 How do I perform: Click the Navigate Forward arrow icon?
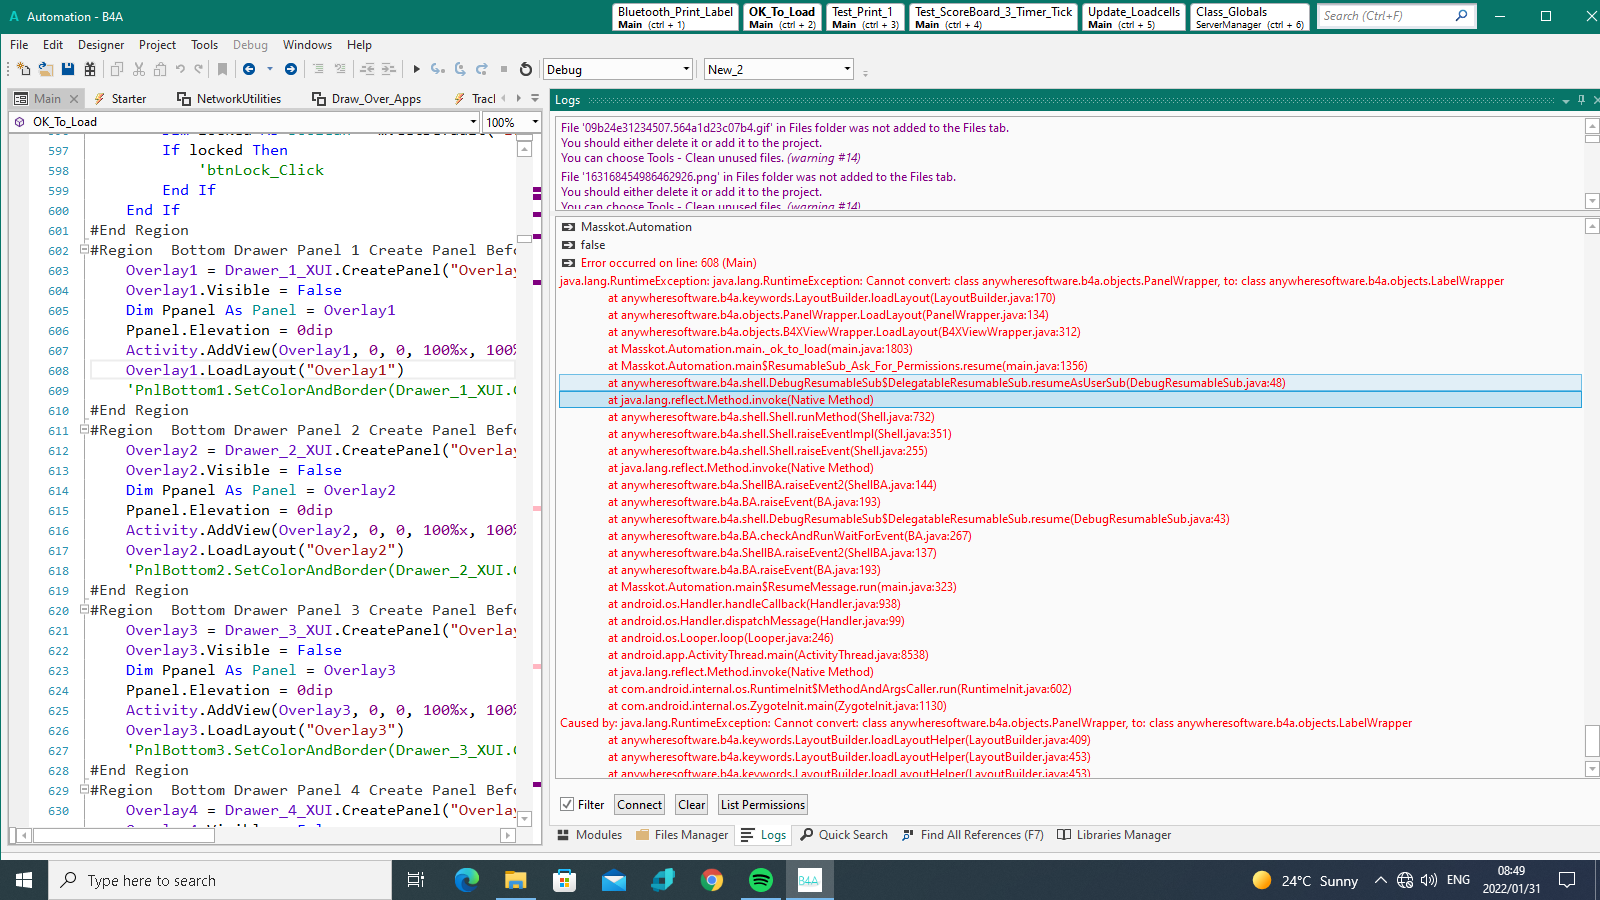[291, 69]
